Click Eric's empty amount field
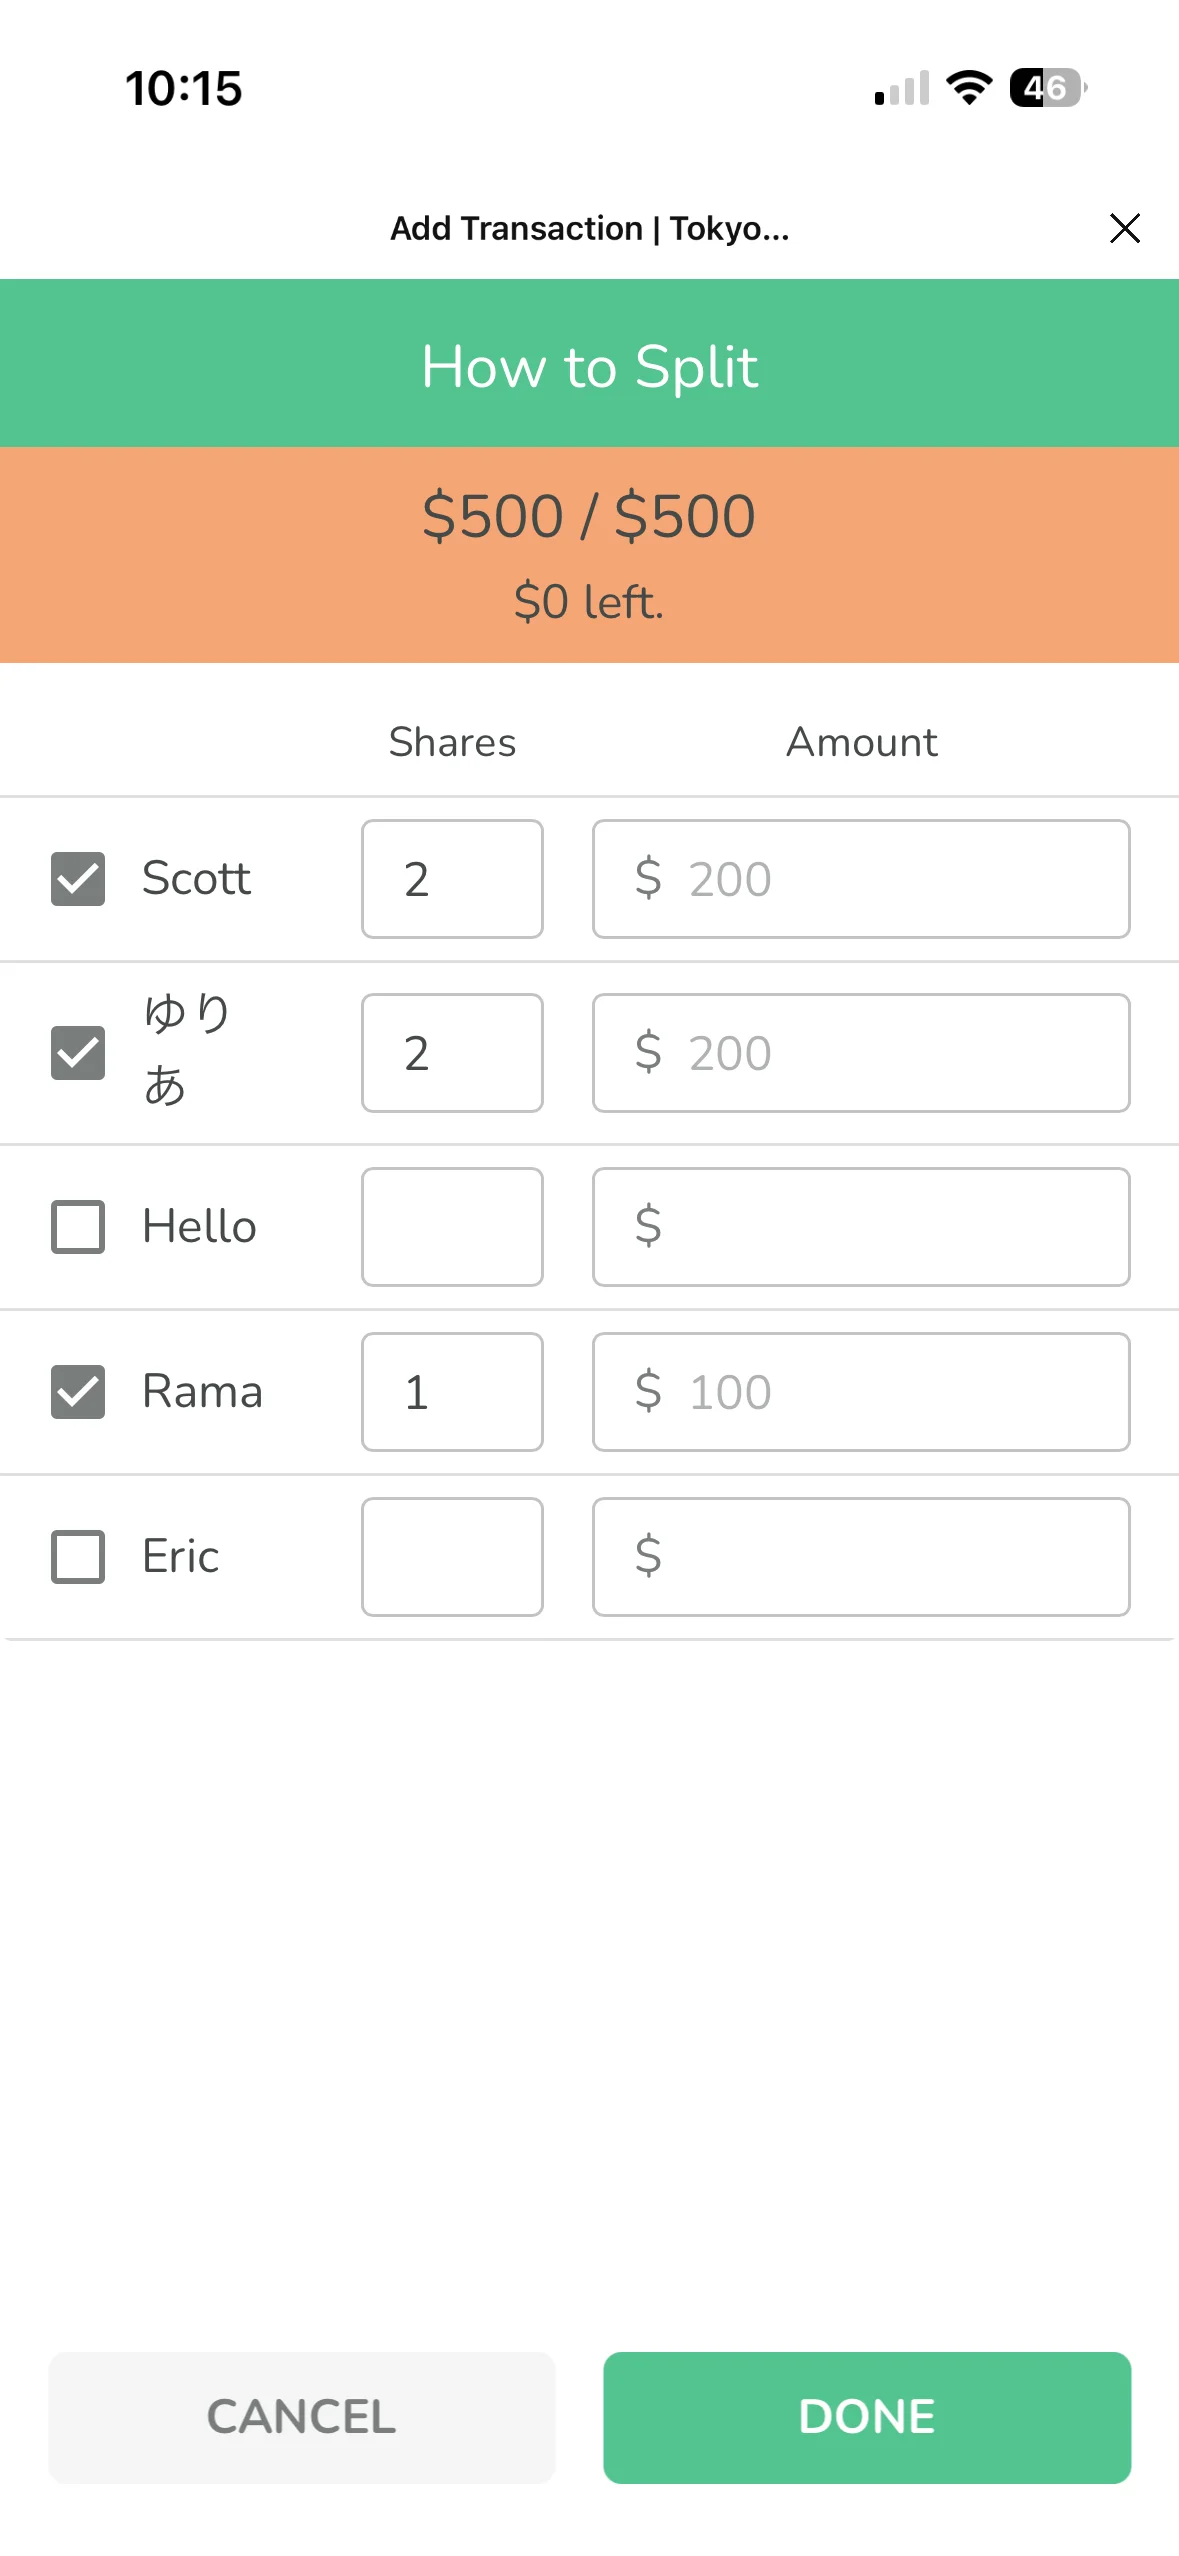 (861, 1557)
